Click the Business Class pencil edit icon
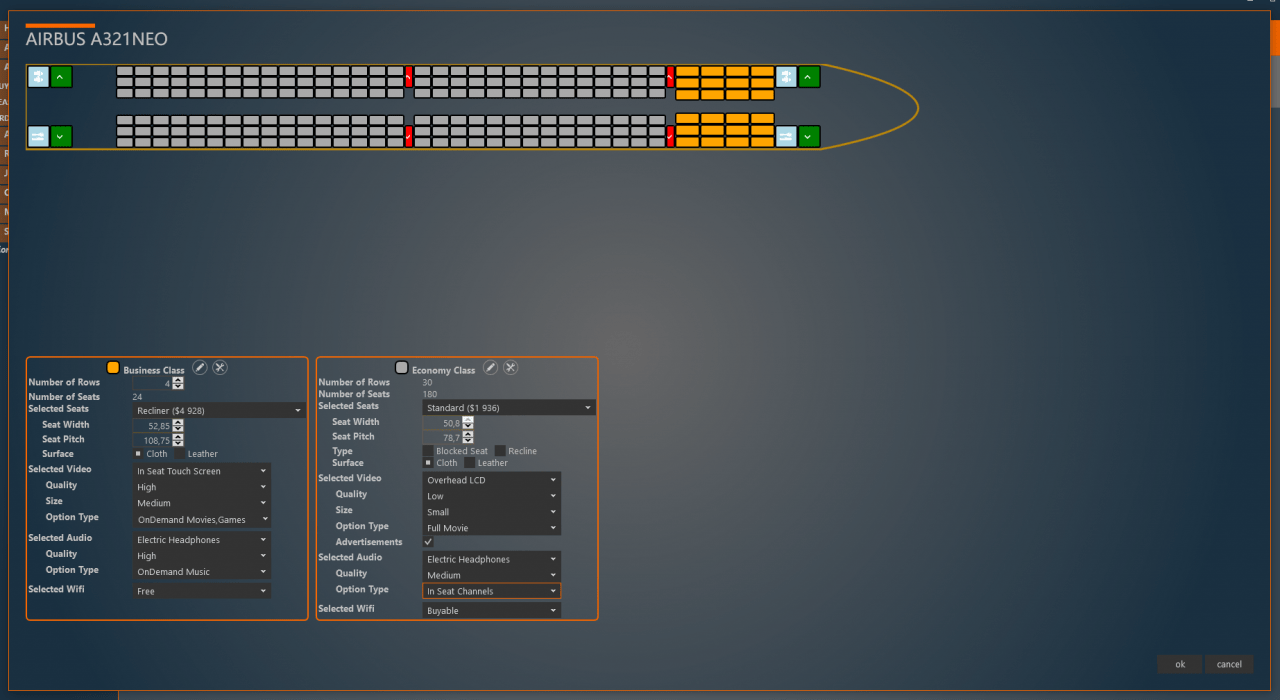The height and width of the screenshot is (700, 1280). (200, 368)
